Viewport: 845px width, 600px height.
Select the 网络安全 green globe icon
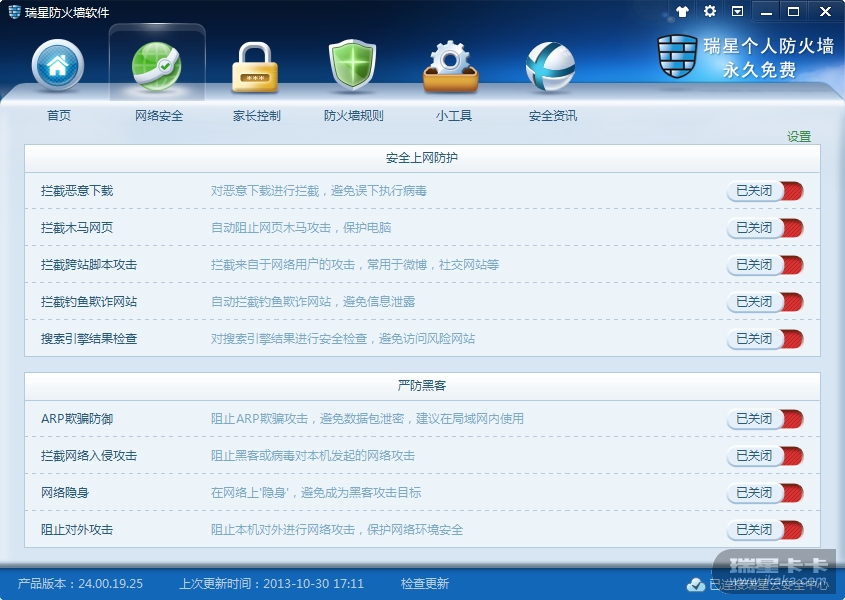(157, 66)
